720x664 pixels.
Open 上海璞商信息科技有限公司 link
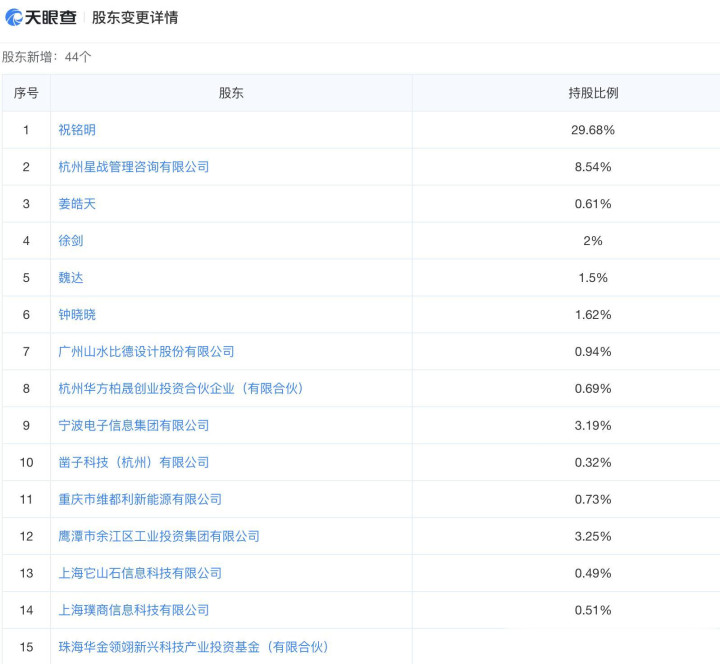tap(134, 610)
